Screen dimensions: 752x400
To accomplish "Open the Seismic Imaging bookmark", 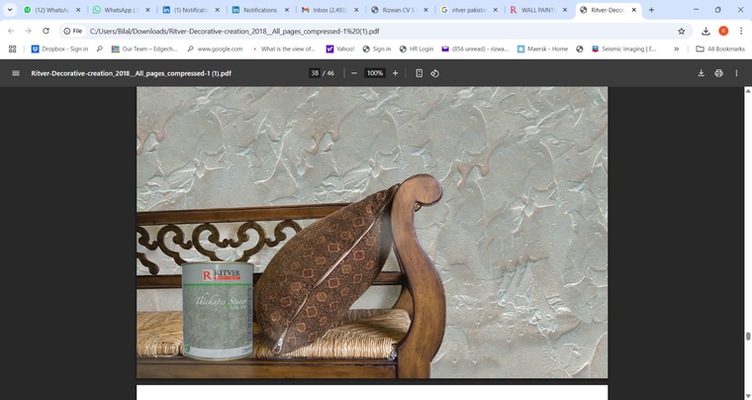I will (x=623, y=49).
